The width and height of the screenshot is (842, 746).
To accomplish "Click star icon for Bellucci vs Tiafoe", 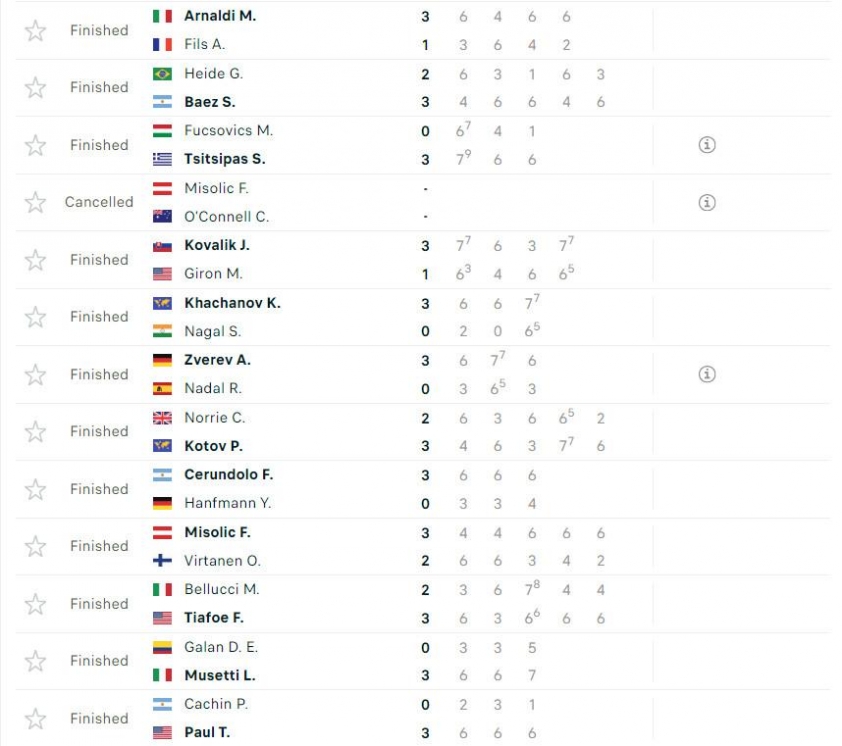I will point(35,604).
